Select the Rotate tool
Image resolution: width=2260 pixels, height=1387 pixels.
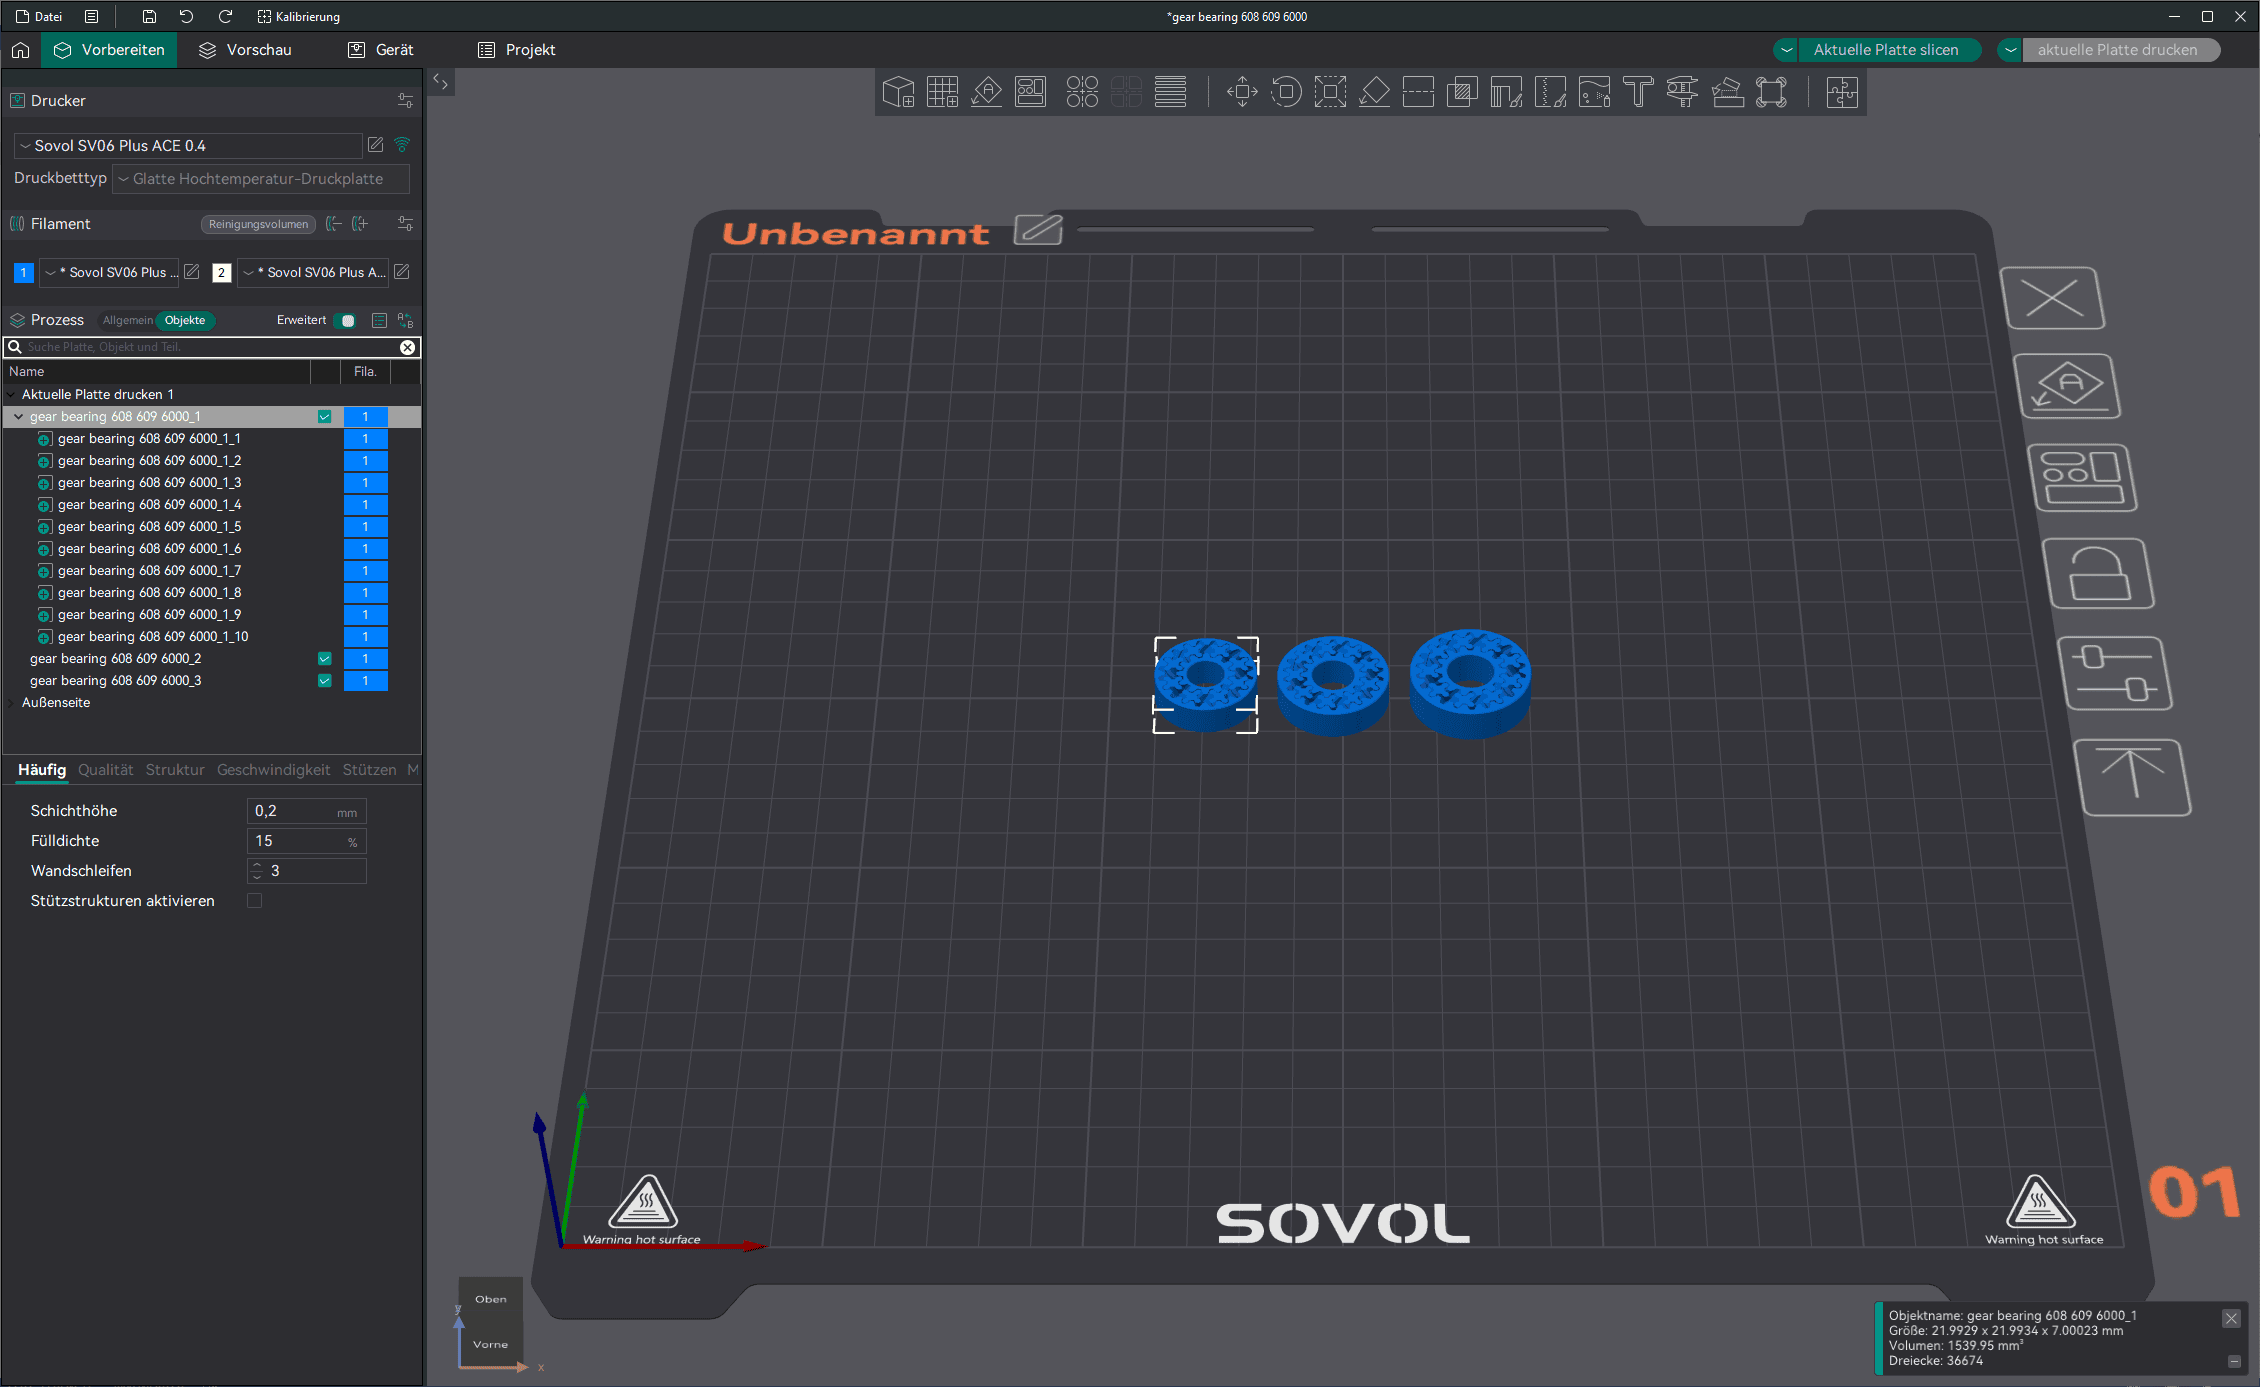(x=1286, y=92)
